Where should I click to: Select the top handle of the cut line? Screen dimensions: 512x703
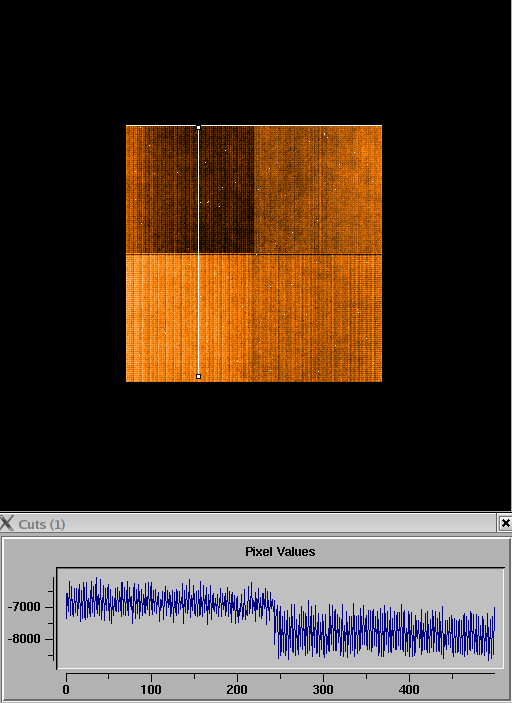[x=199, y=128]
